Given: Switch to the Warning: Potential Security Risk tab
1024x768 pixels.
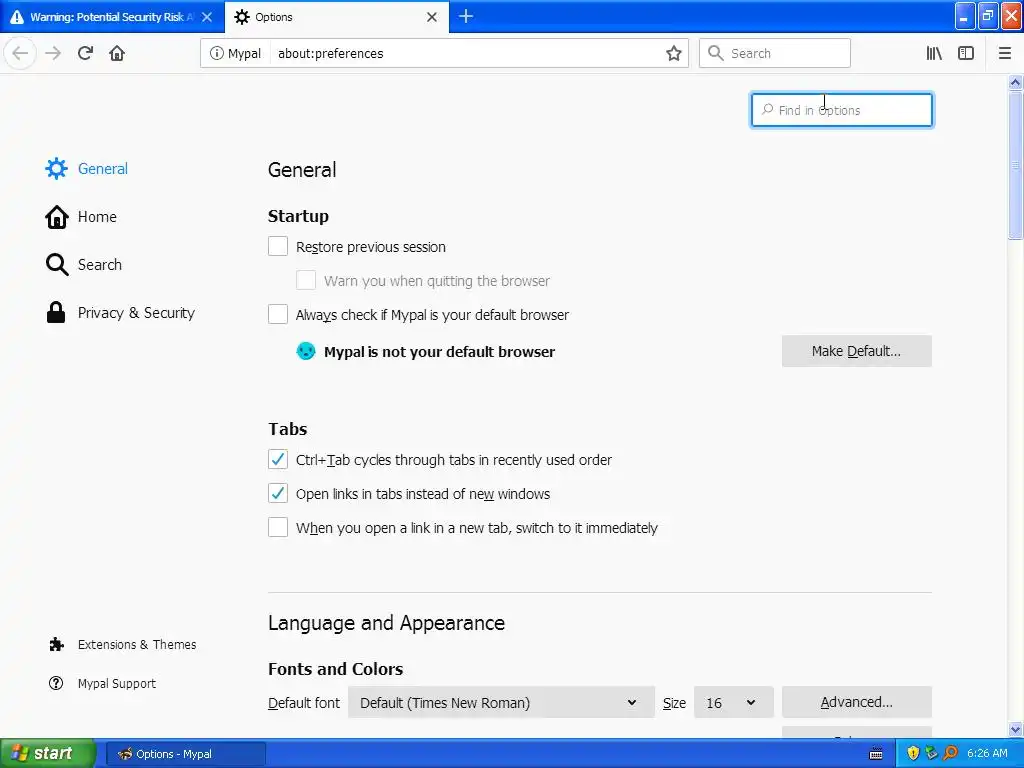Looking at the screenshot, I should 112,17.
